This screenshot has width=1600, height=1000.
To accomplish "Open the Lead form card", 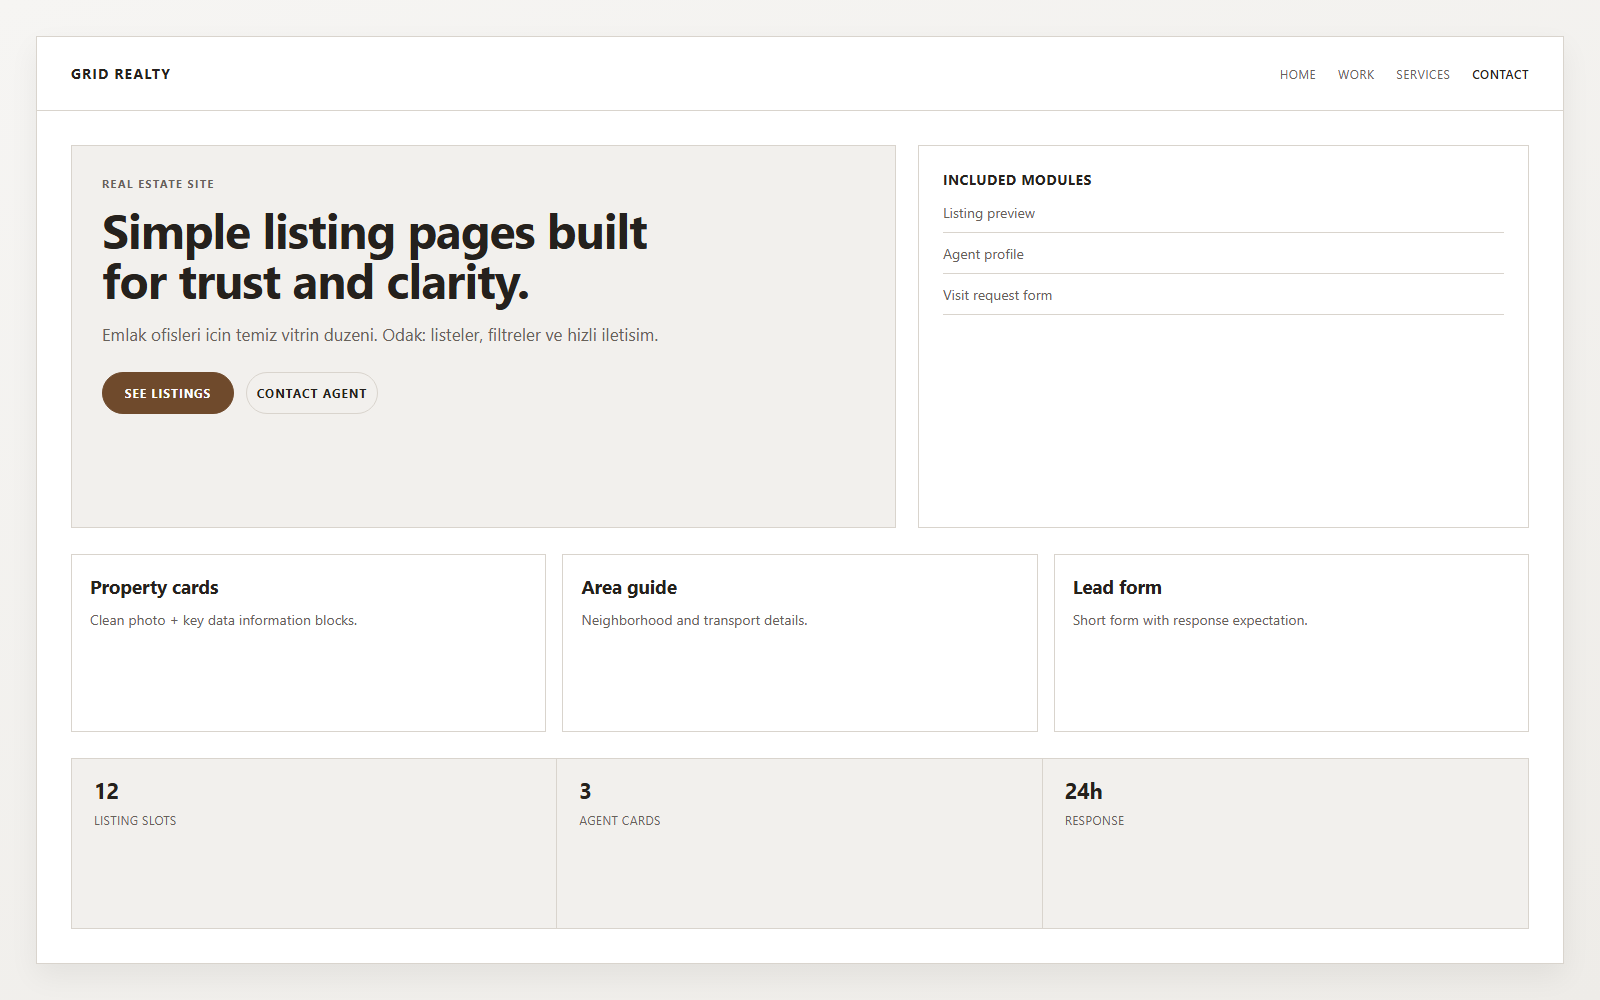I will [x=1290, y=642].
